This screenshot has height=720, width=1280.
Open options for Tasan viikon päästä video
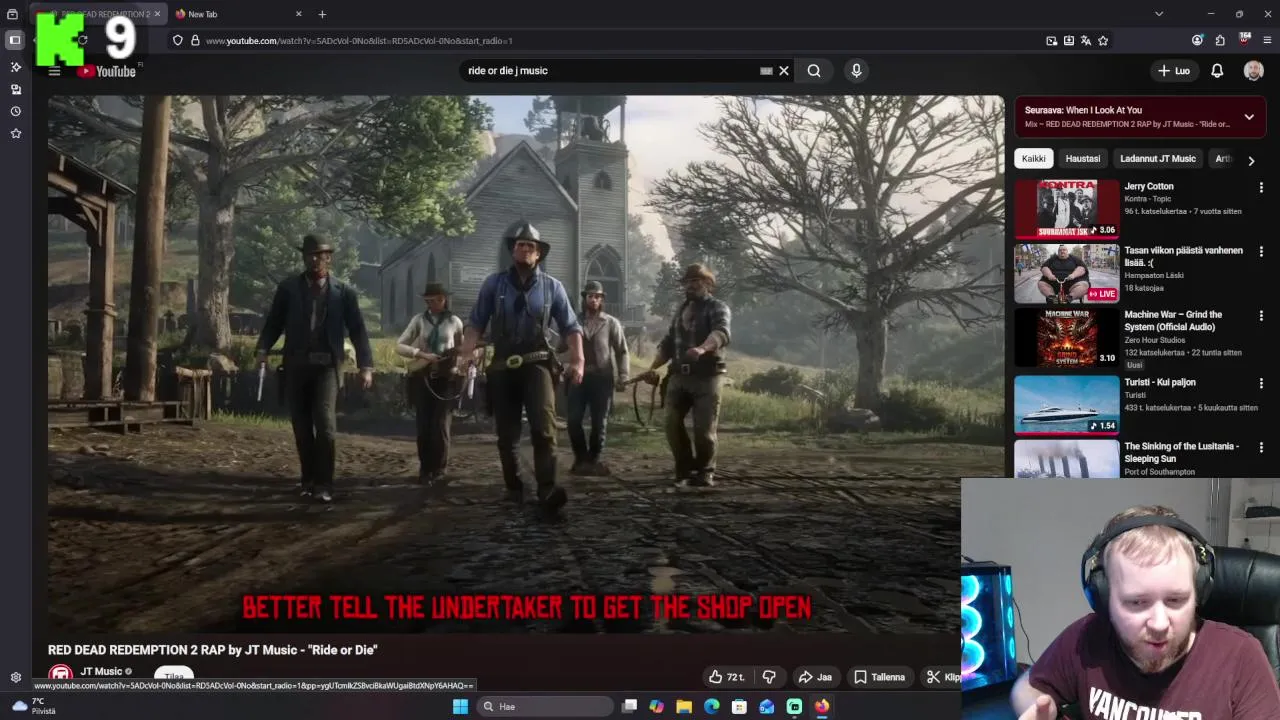coord(1261,251)
